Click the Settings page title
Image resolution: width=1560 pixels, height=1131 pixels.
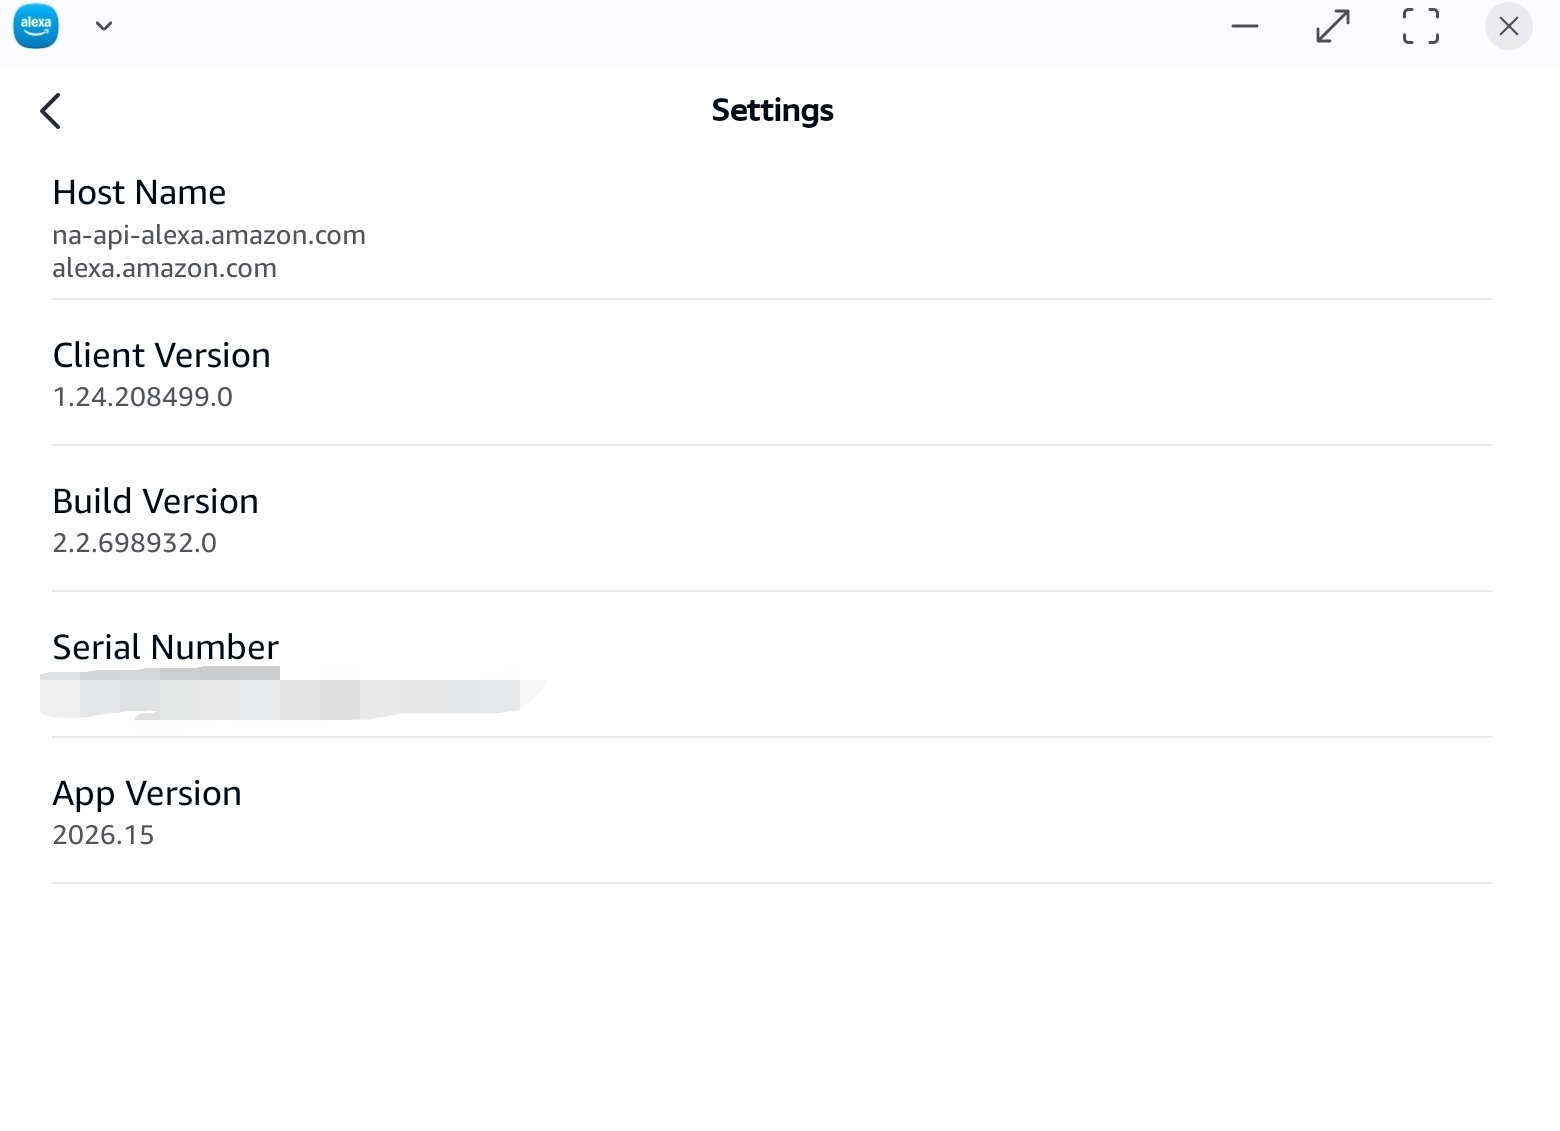point(773,110)
